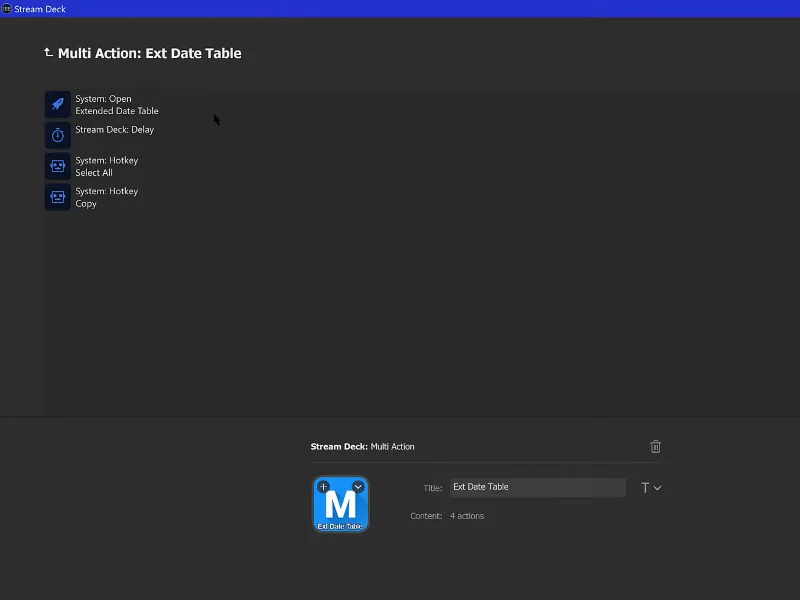Open the key icon chevron dropdown

point(358,487)
